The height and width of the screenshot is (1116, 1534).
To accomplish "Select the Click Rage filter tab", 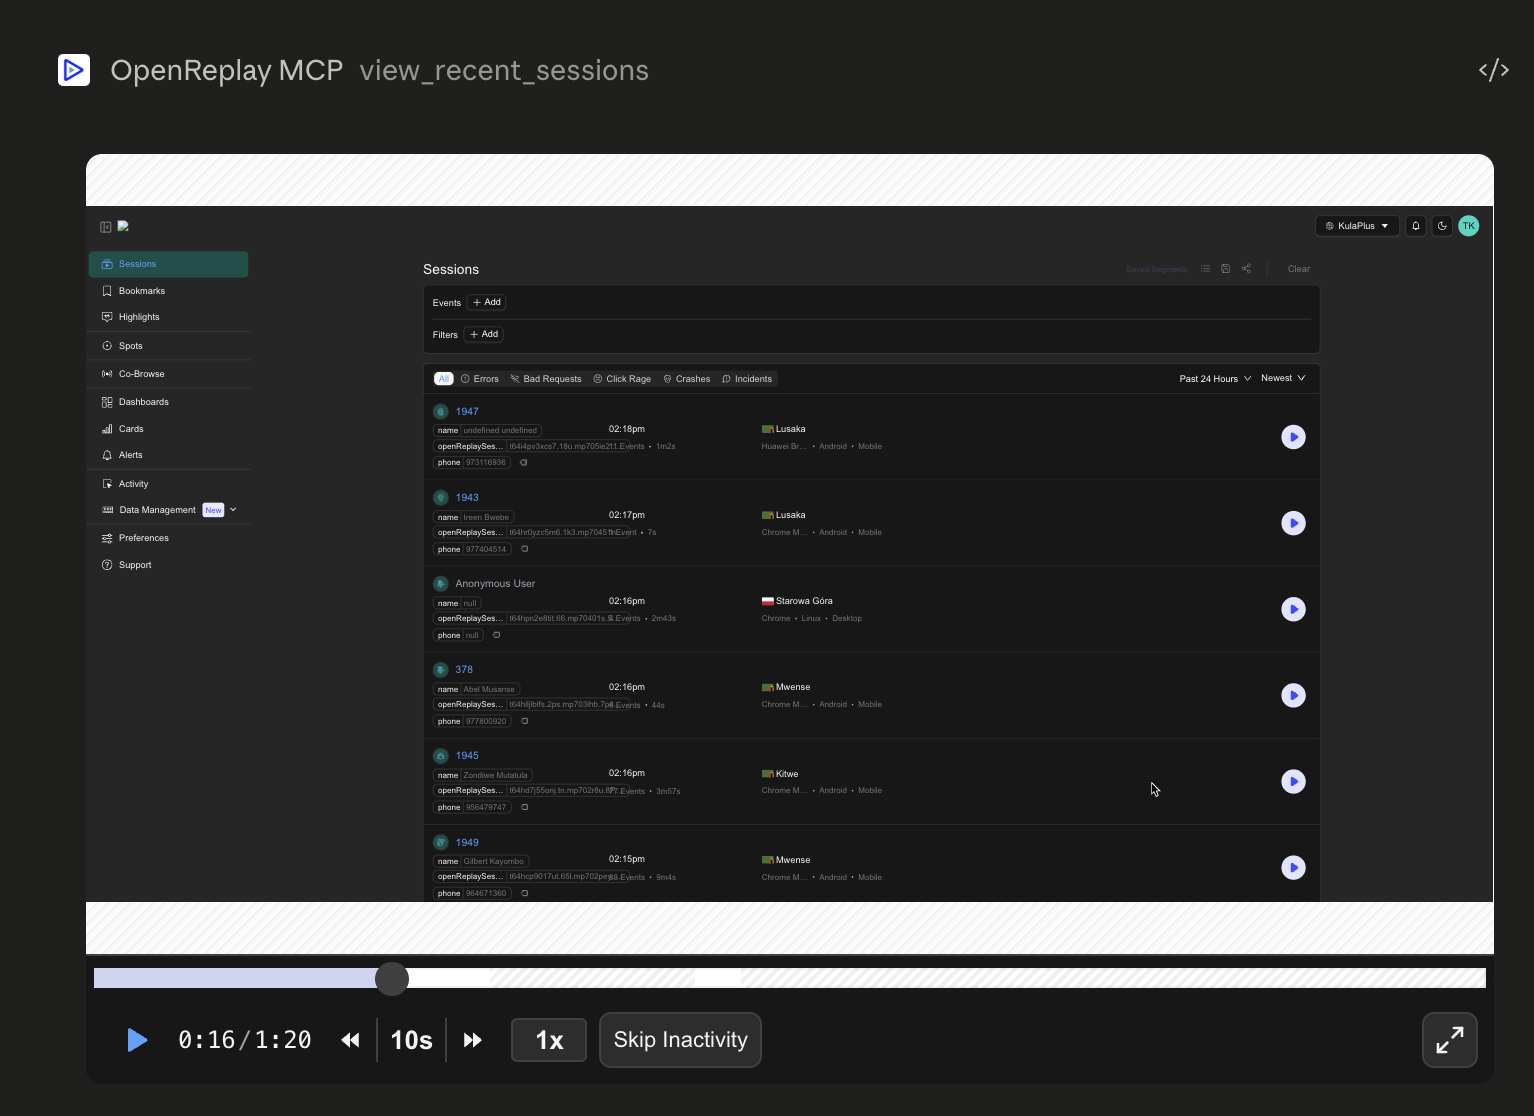I will point(622,379).
